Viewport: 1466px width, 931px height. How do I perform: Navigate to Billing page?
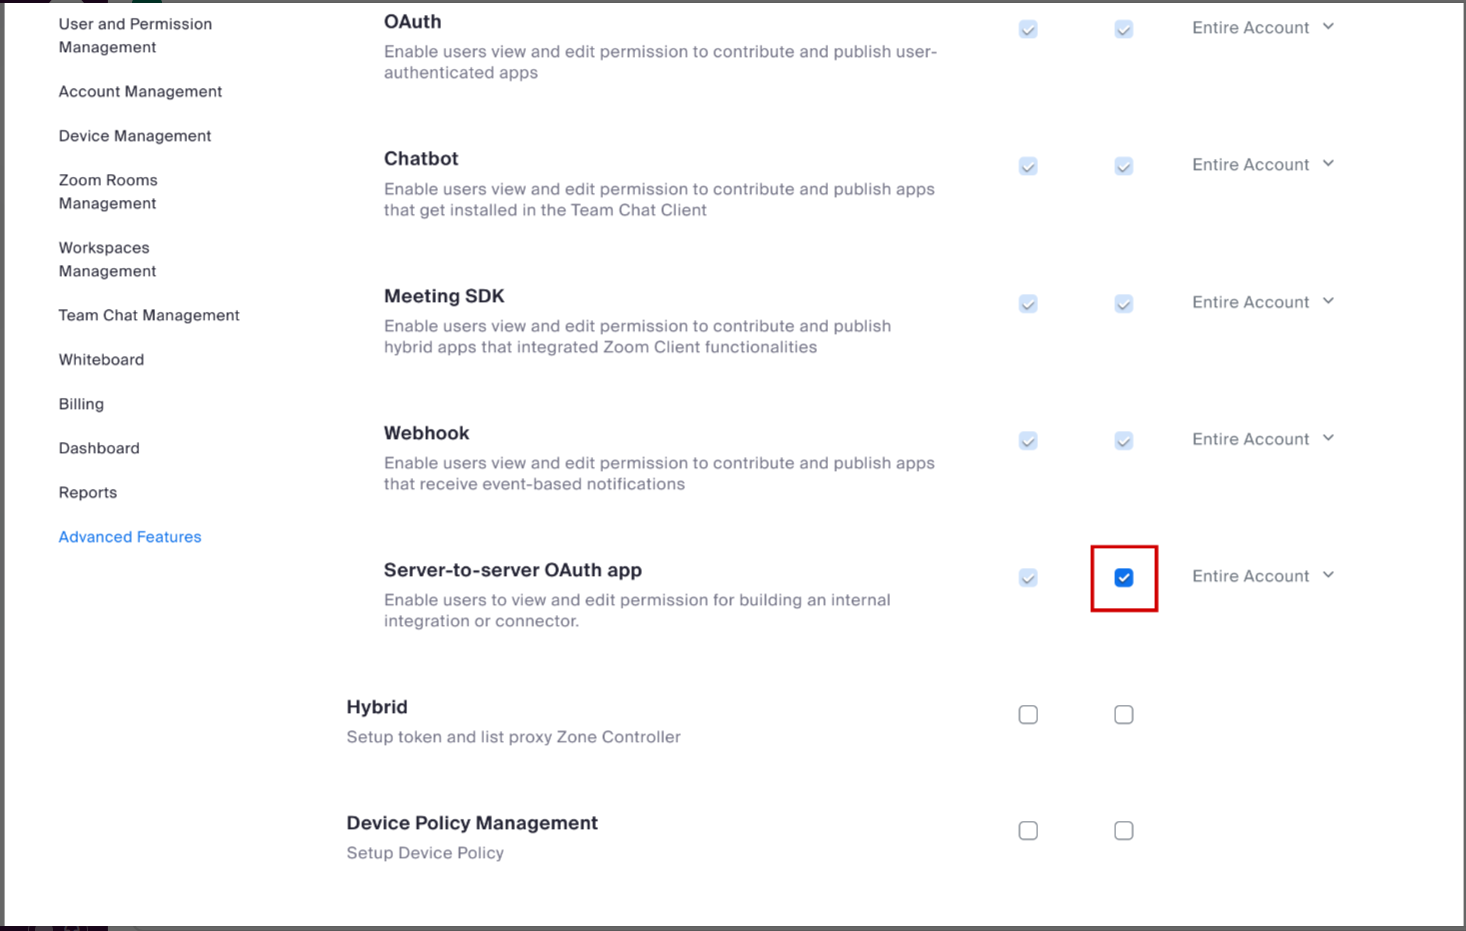pyautogui.click(x=81, y=404)
